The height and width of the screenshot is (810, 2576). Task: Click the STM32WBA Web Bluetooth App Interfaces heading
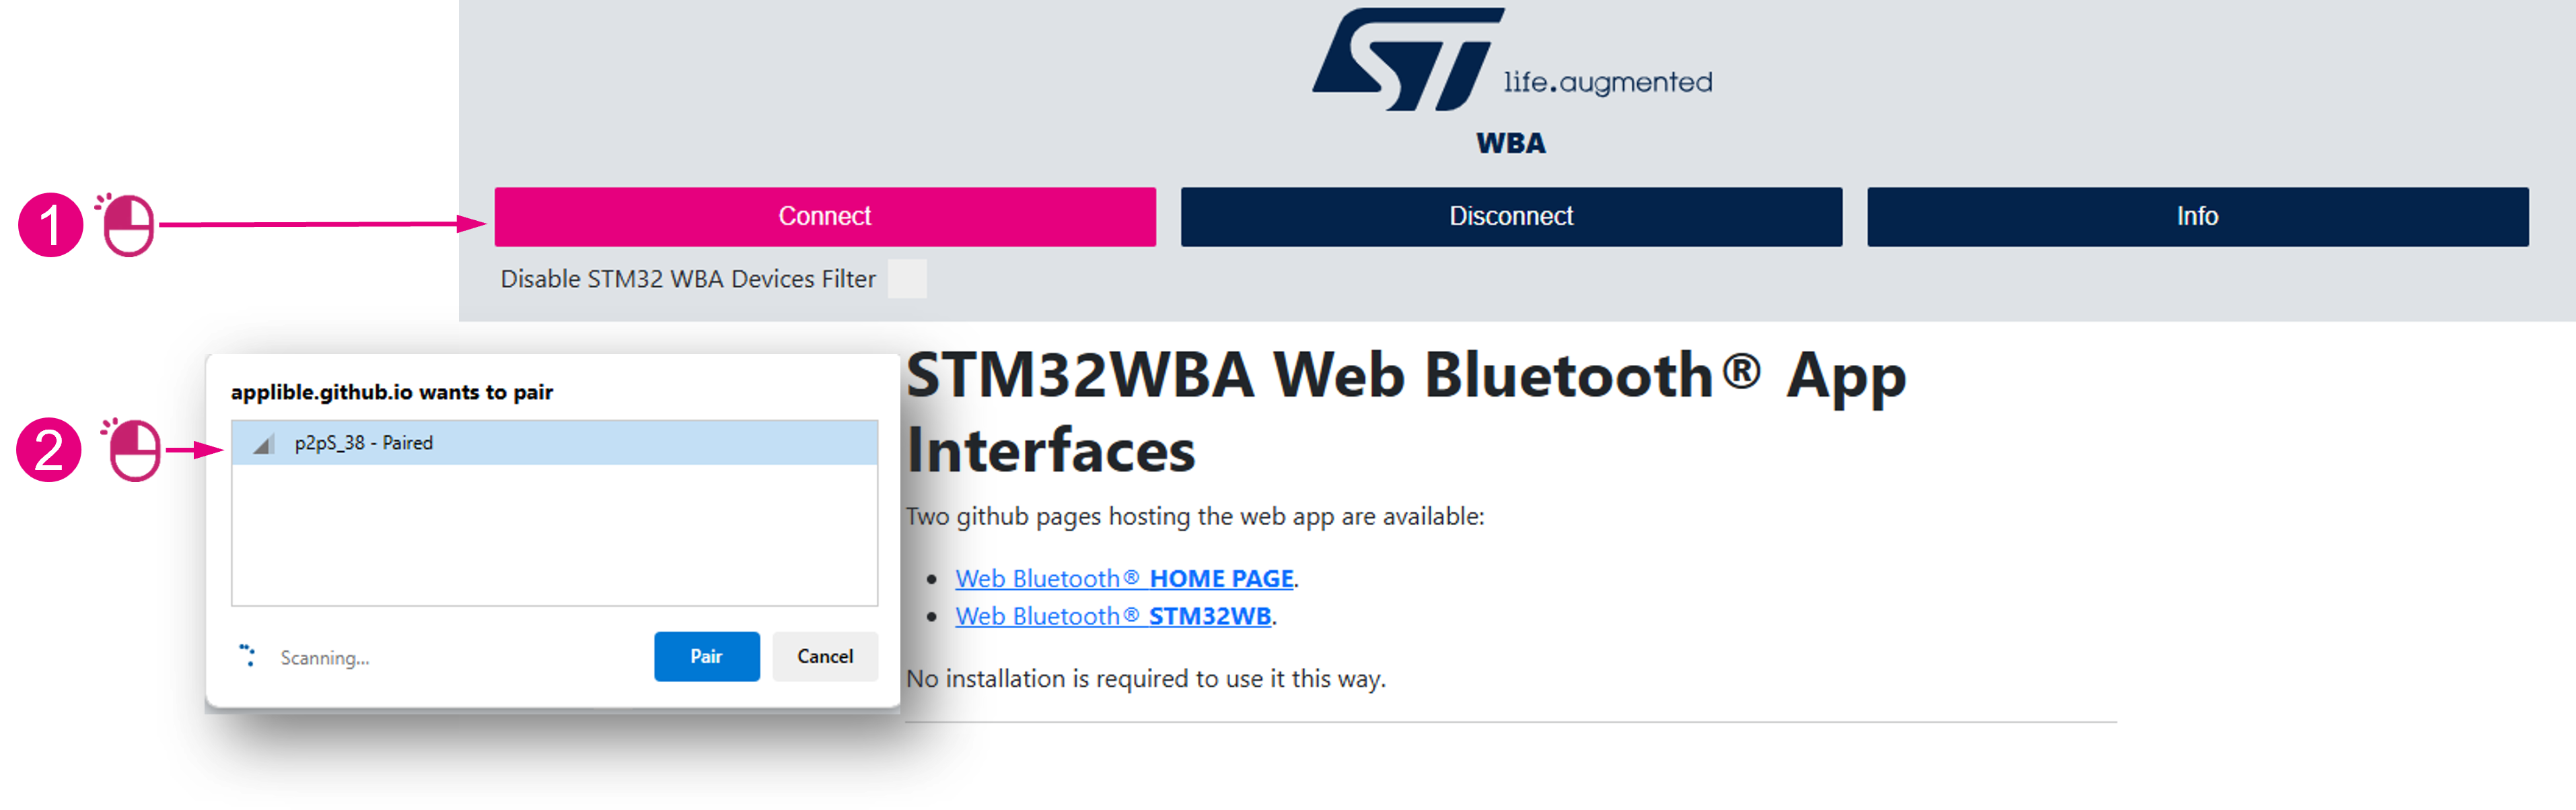tap(1405, 412)
